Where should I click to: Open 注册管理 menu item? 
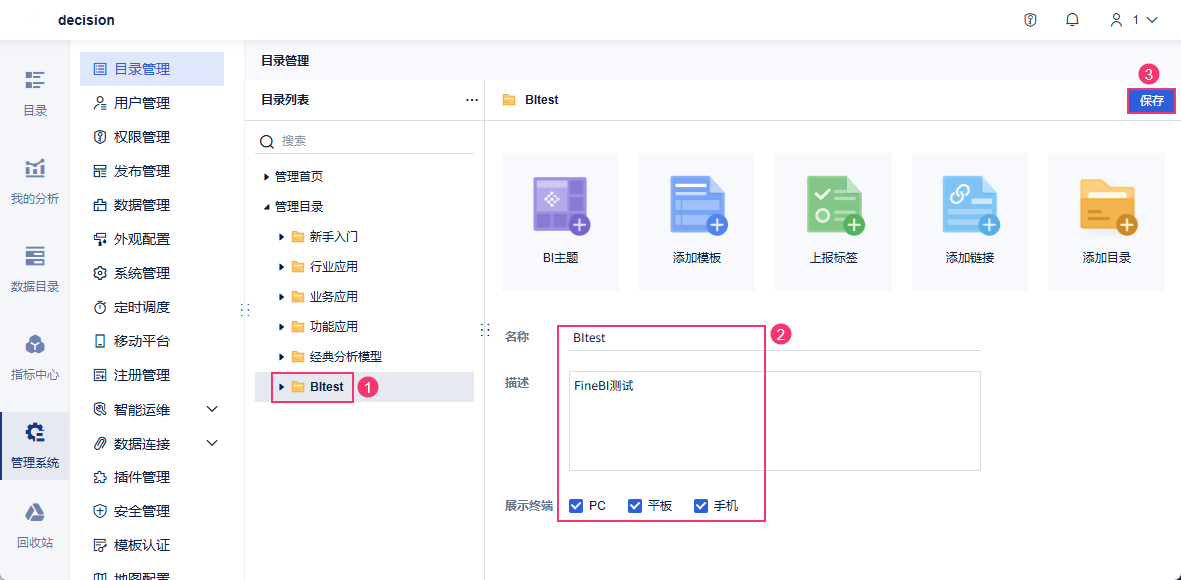[x=152, y=375]
